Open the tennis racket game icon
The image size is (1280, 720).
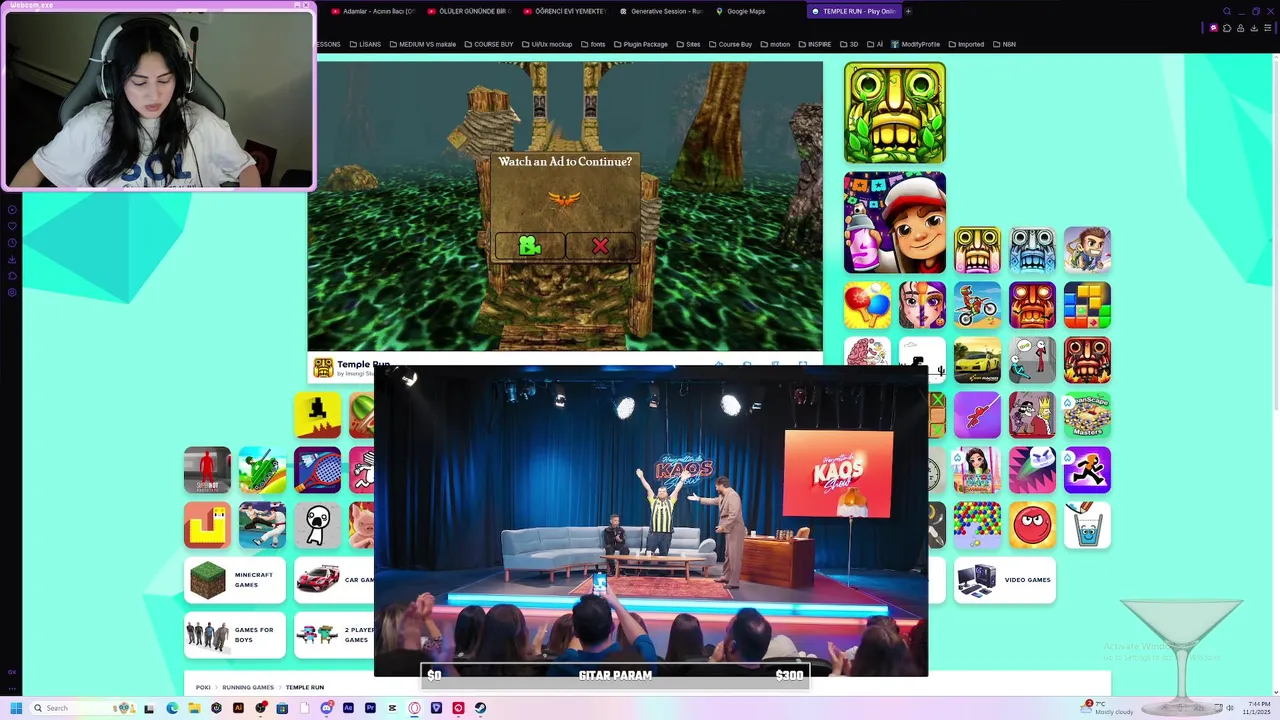coord(317,470)
